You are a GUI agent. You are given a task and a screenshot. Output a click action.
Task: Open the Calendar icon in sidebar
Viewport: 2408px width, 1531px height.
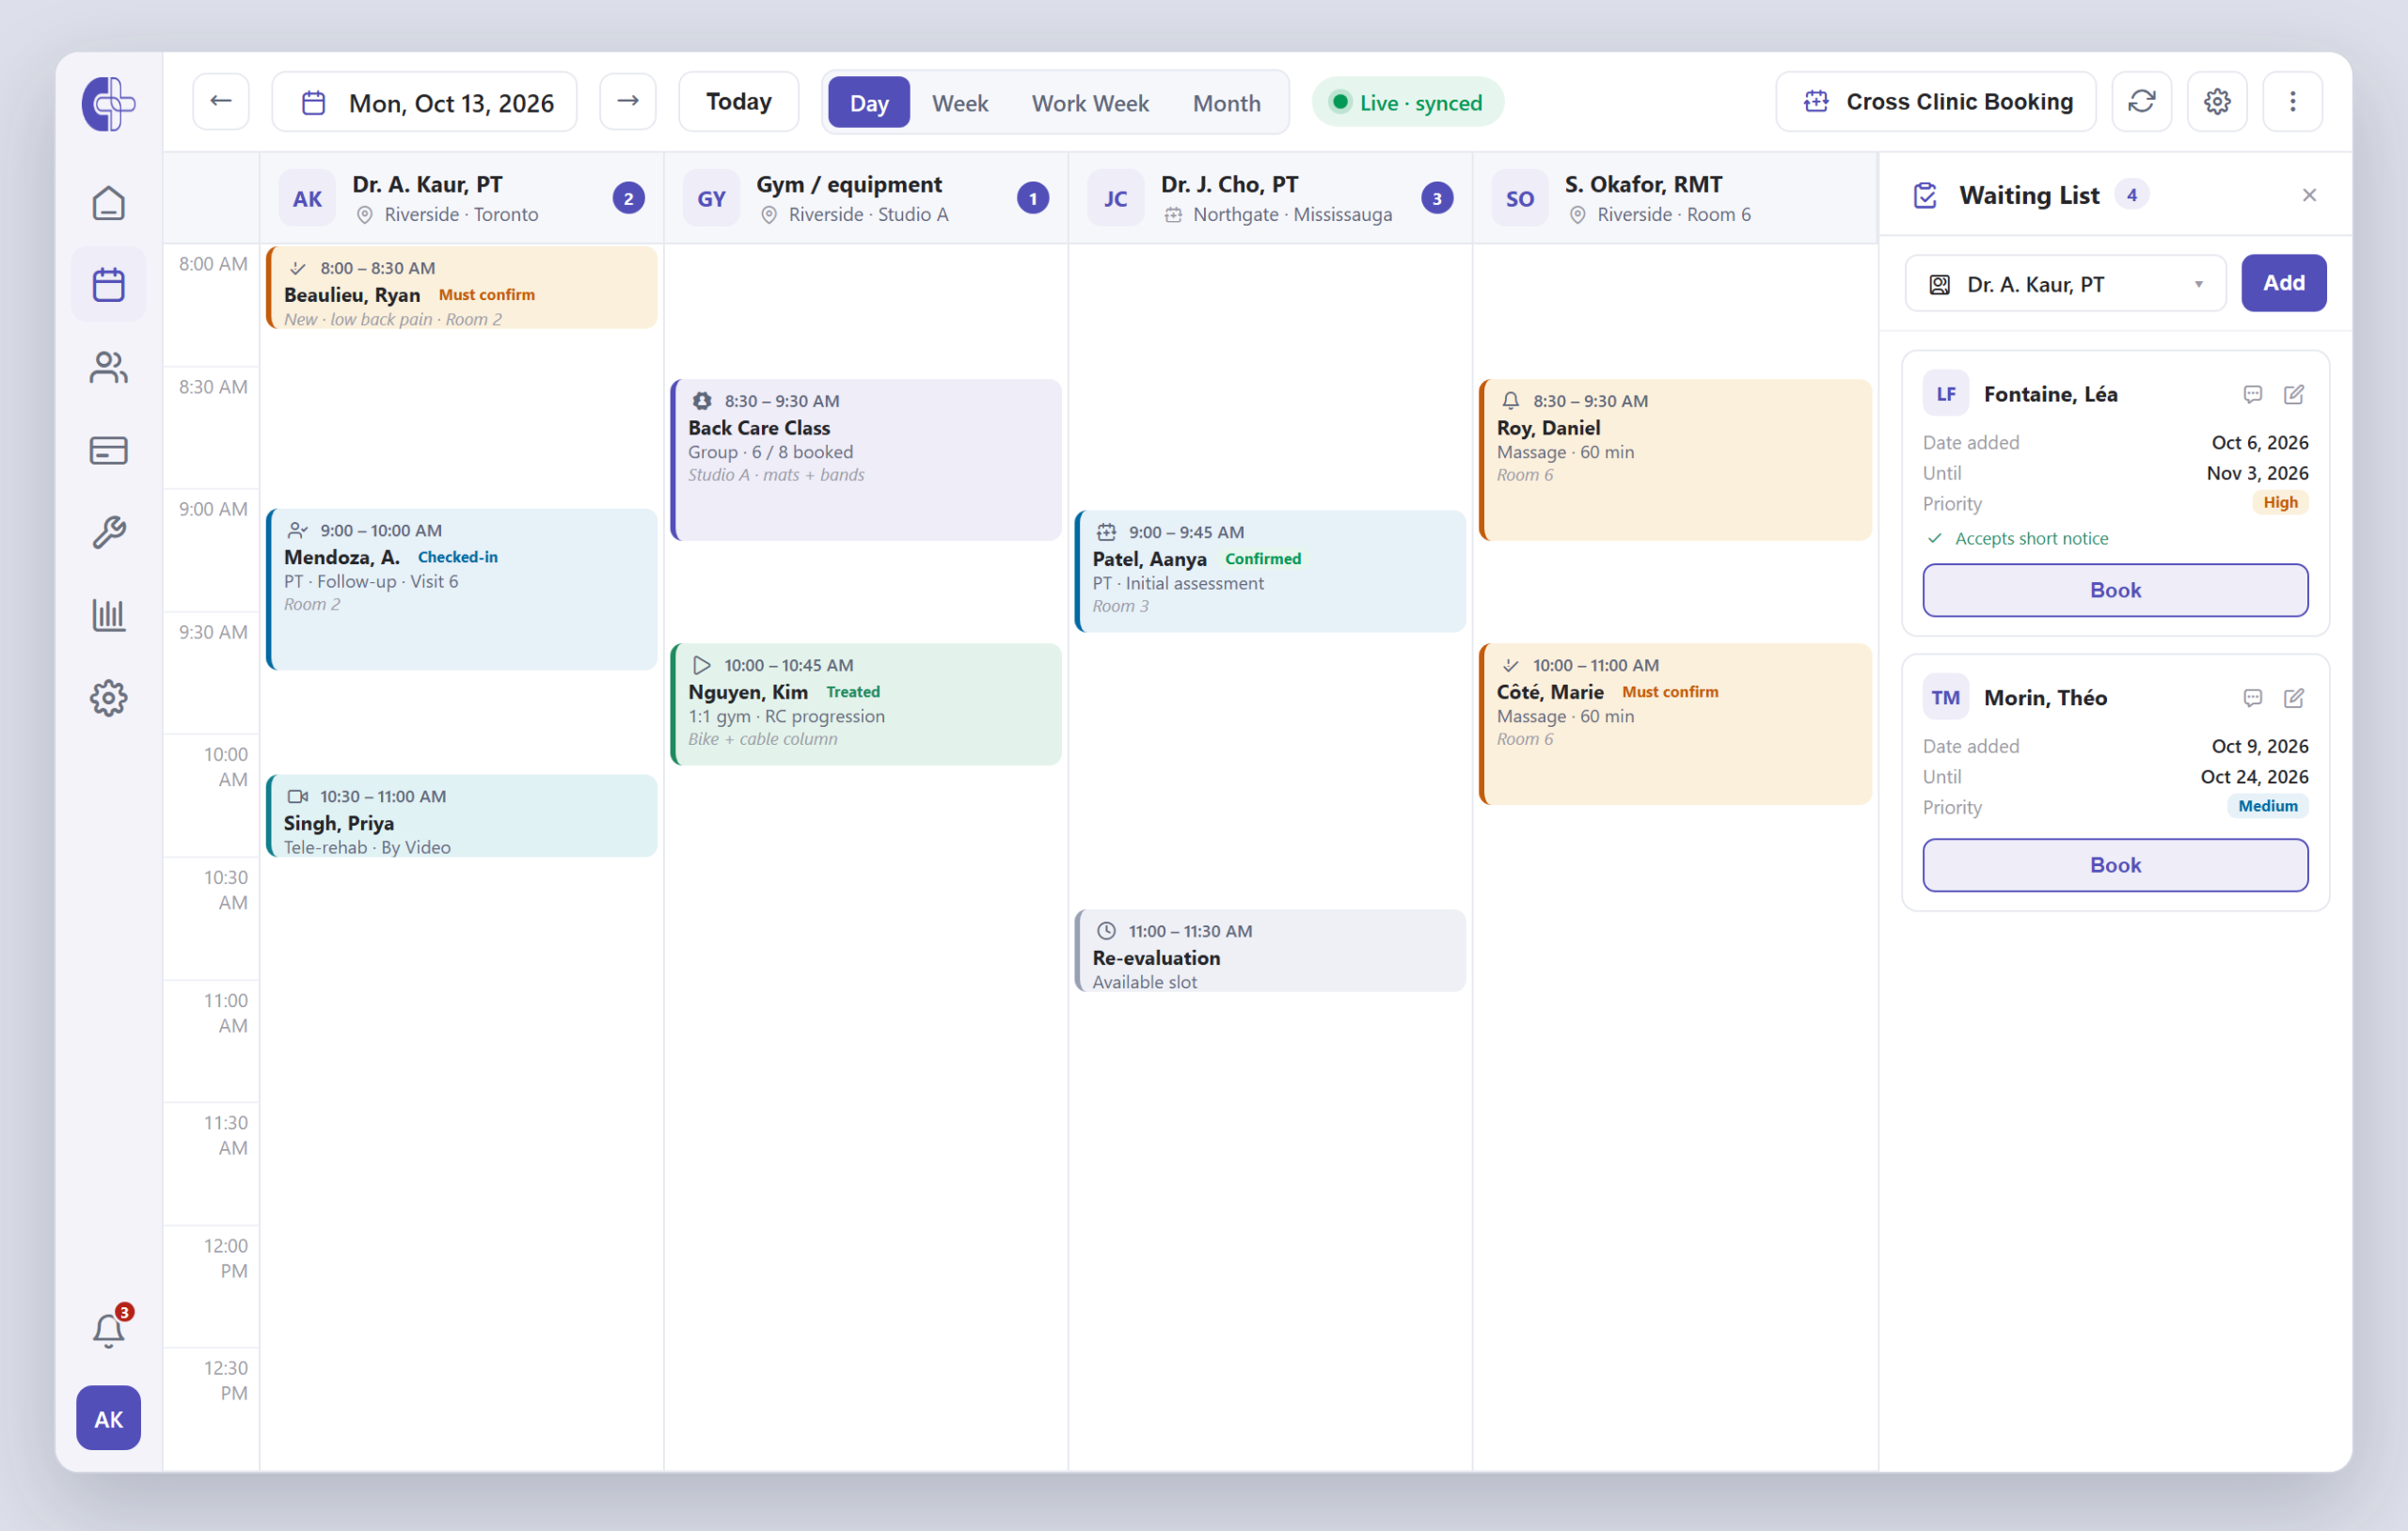coord(108,285)
